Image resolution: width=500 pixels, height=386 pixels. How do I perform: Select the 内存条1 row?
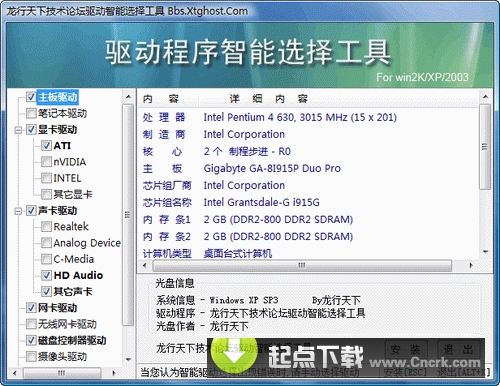pos(308,219)
